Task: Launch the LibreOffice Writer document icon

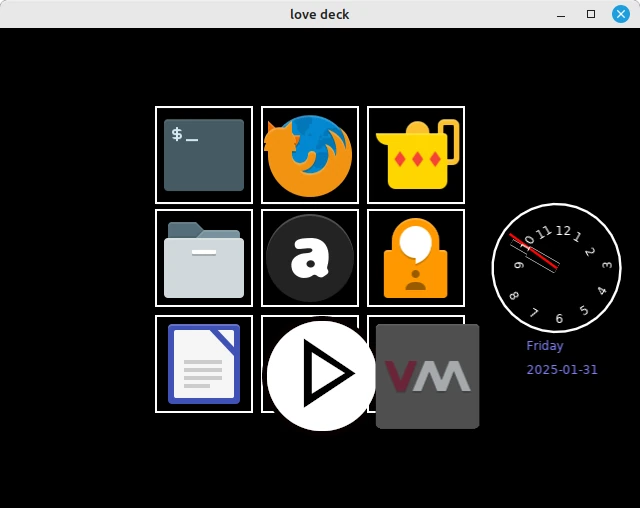Action: (204, 364)
